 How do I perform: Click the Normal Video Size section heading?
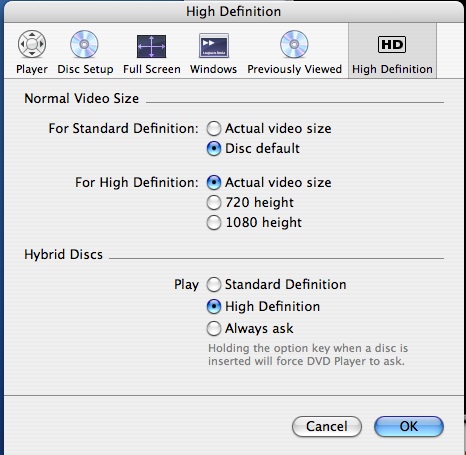81,99
